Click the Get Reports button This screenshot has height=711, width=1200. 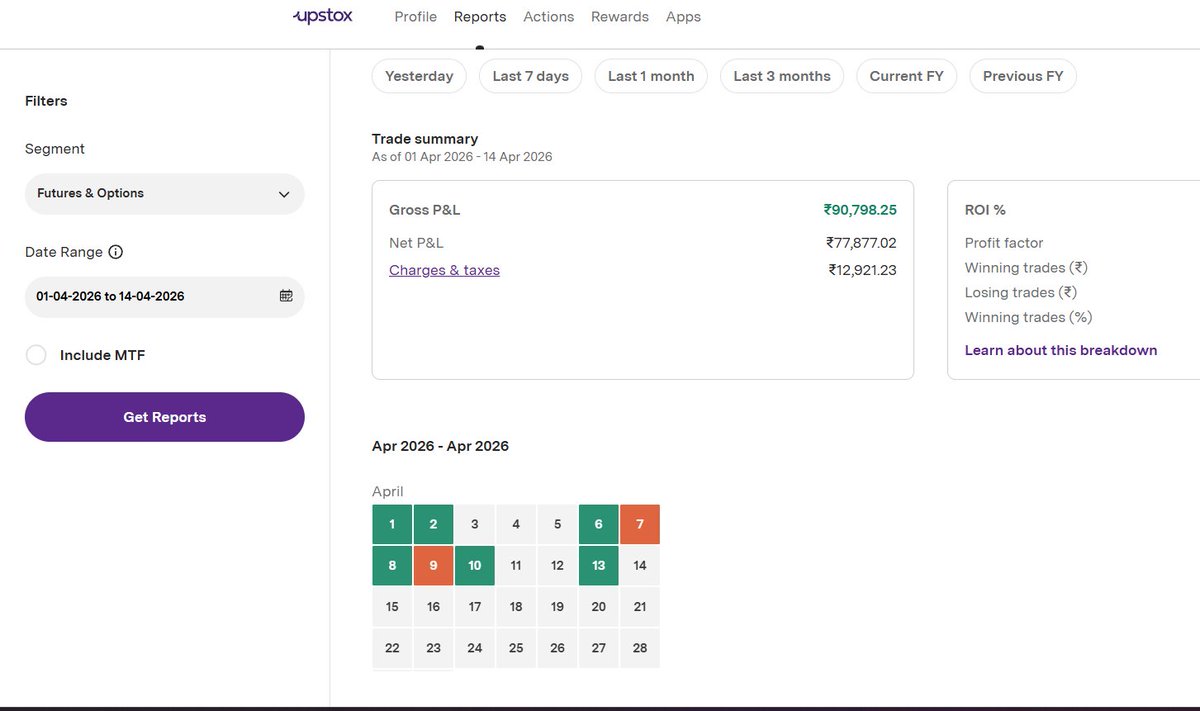(165, 417)
